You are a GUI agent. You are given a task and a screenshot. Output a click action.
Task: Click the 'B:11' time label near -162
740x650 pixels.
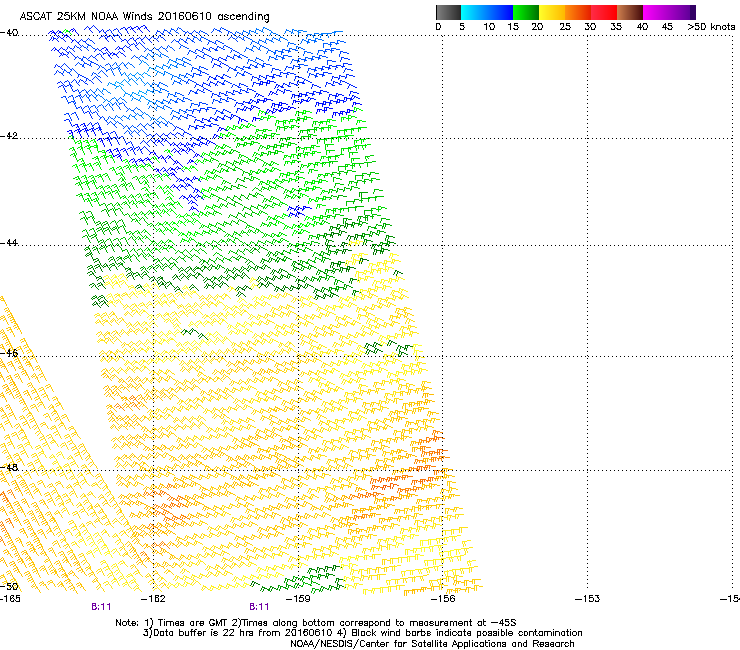click(x=101, y=607)
